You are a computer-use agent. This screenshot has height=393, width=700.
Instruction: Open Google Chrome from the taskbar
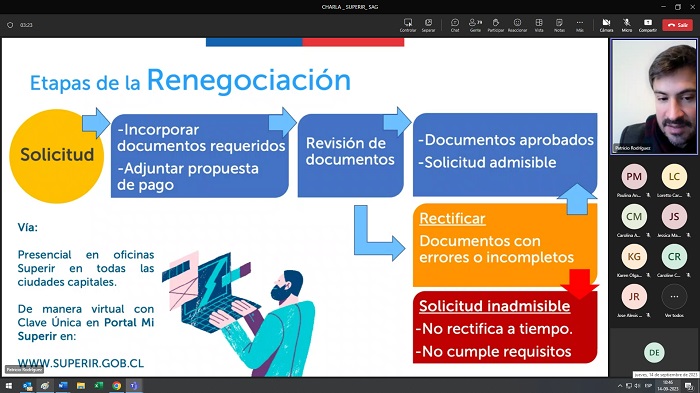[x=117, y=386]
